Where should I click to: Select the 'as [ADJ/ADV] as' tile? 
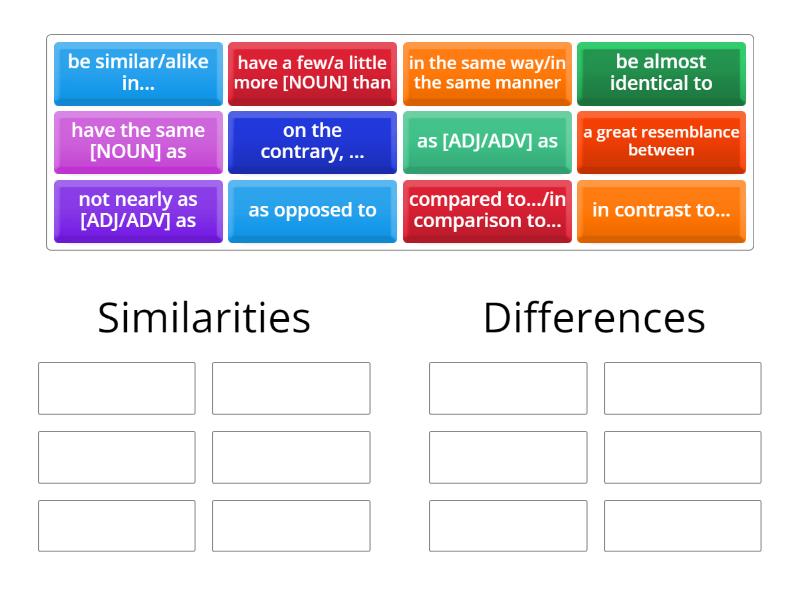(x=487, y=142)
